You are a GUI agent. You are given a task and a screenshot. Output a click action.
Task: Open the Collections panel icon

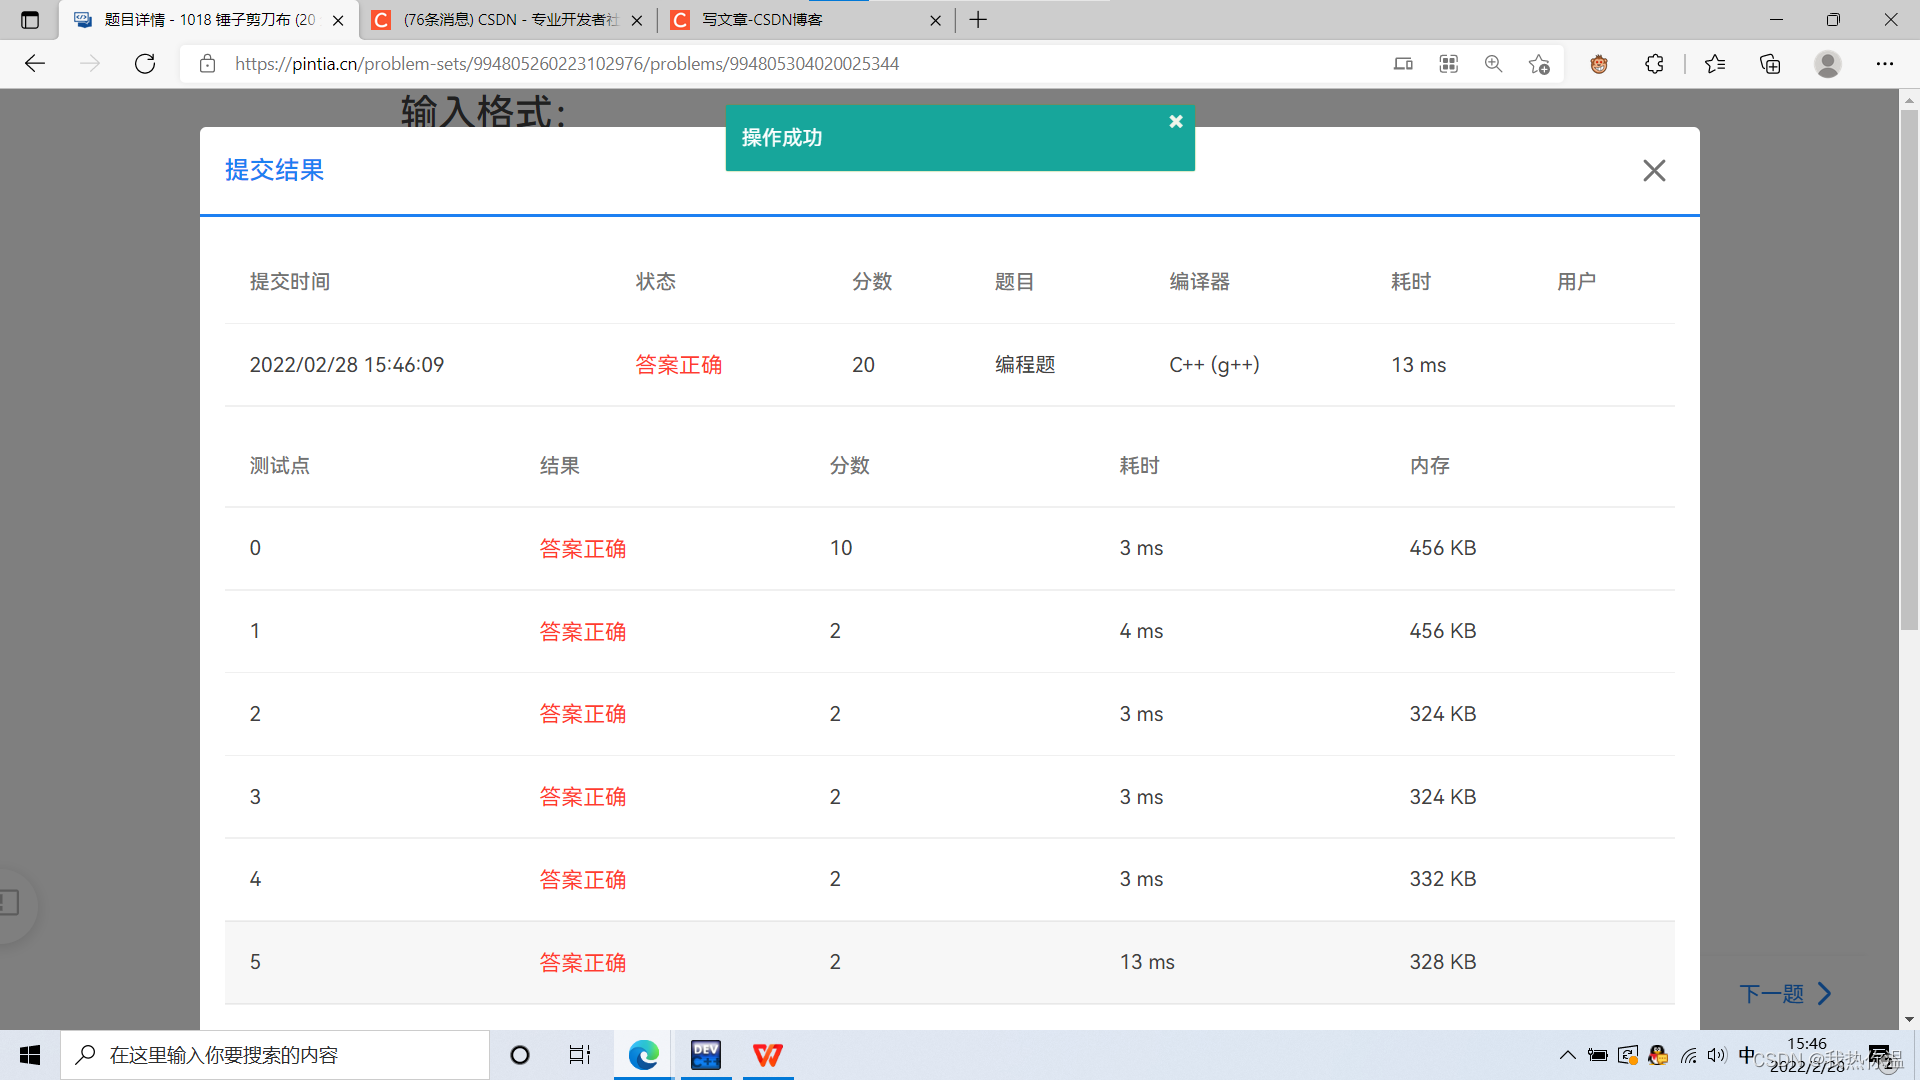(1769, 63)
